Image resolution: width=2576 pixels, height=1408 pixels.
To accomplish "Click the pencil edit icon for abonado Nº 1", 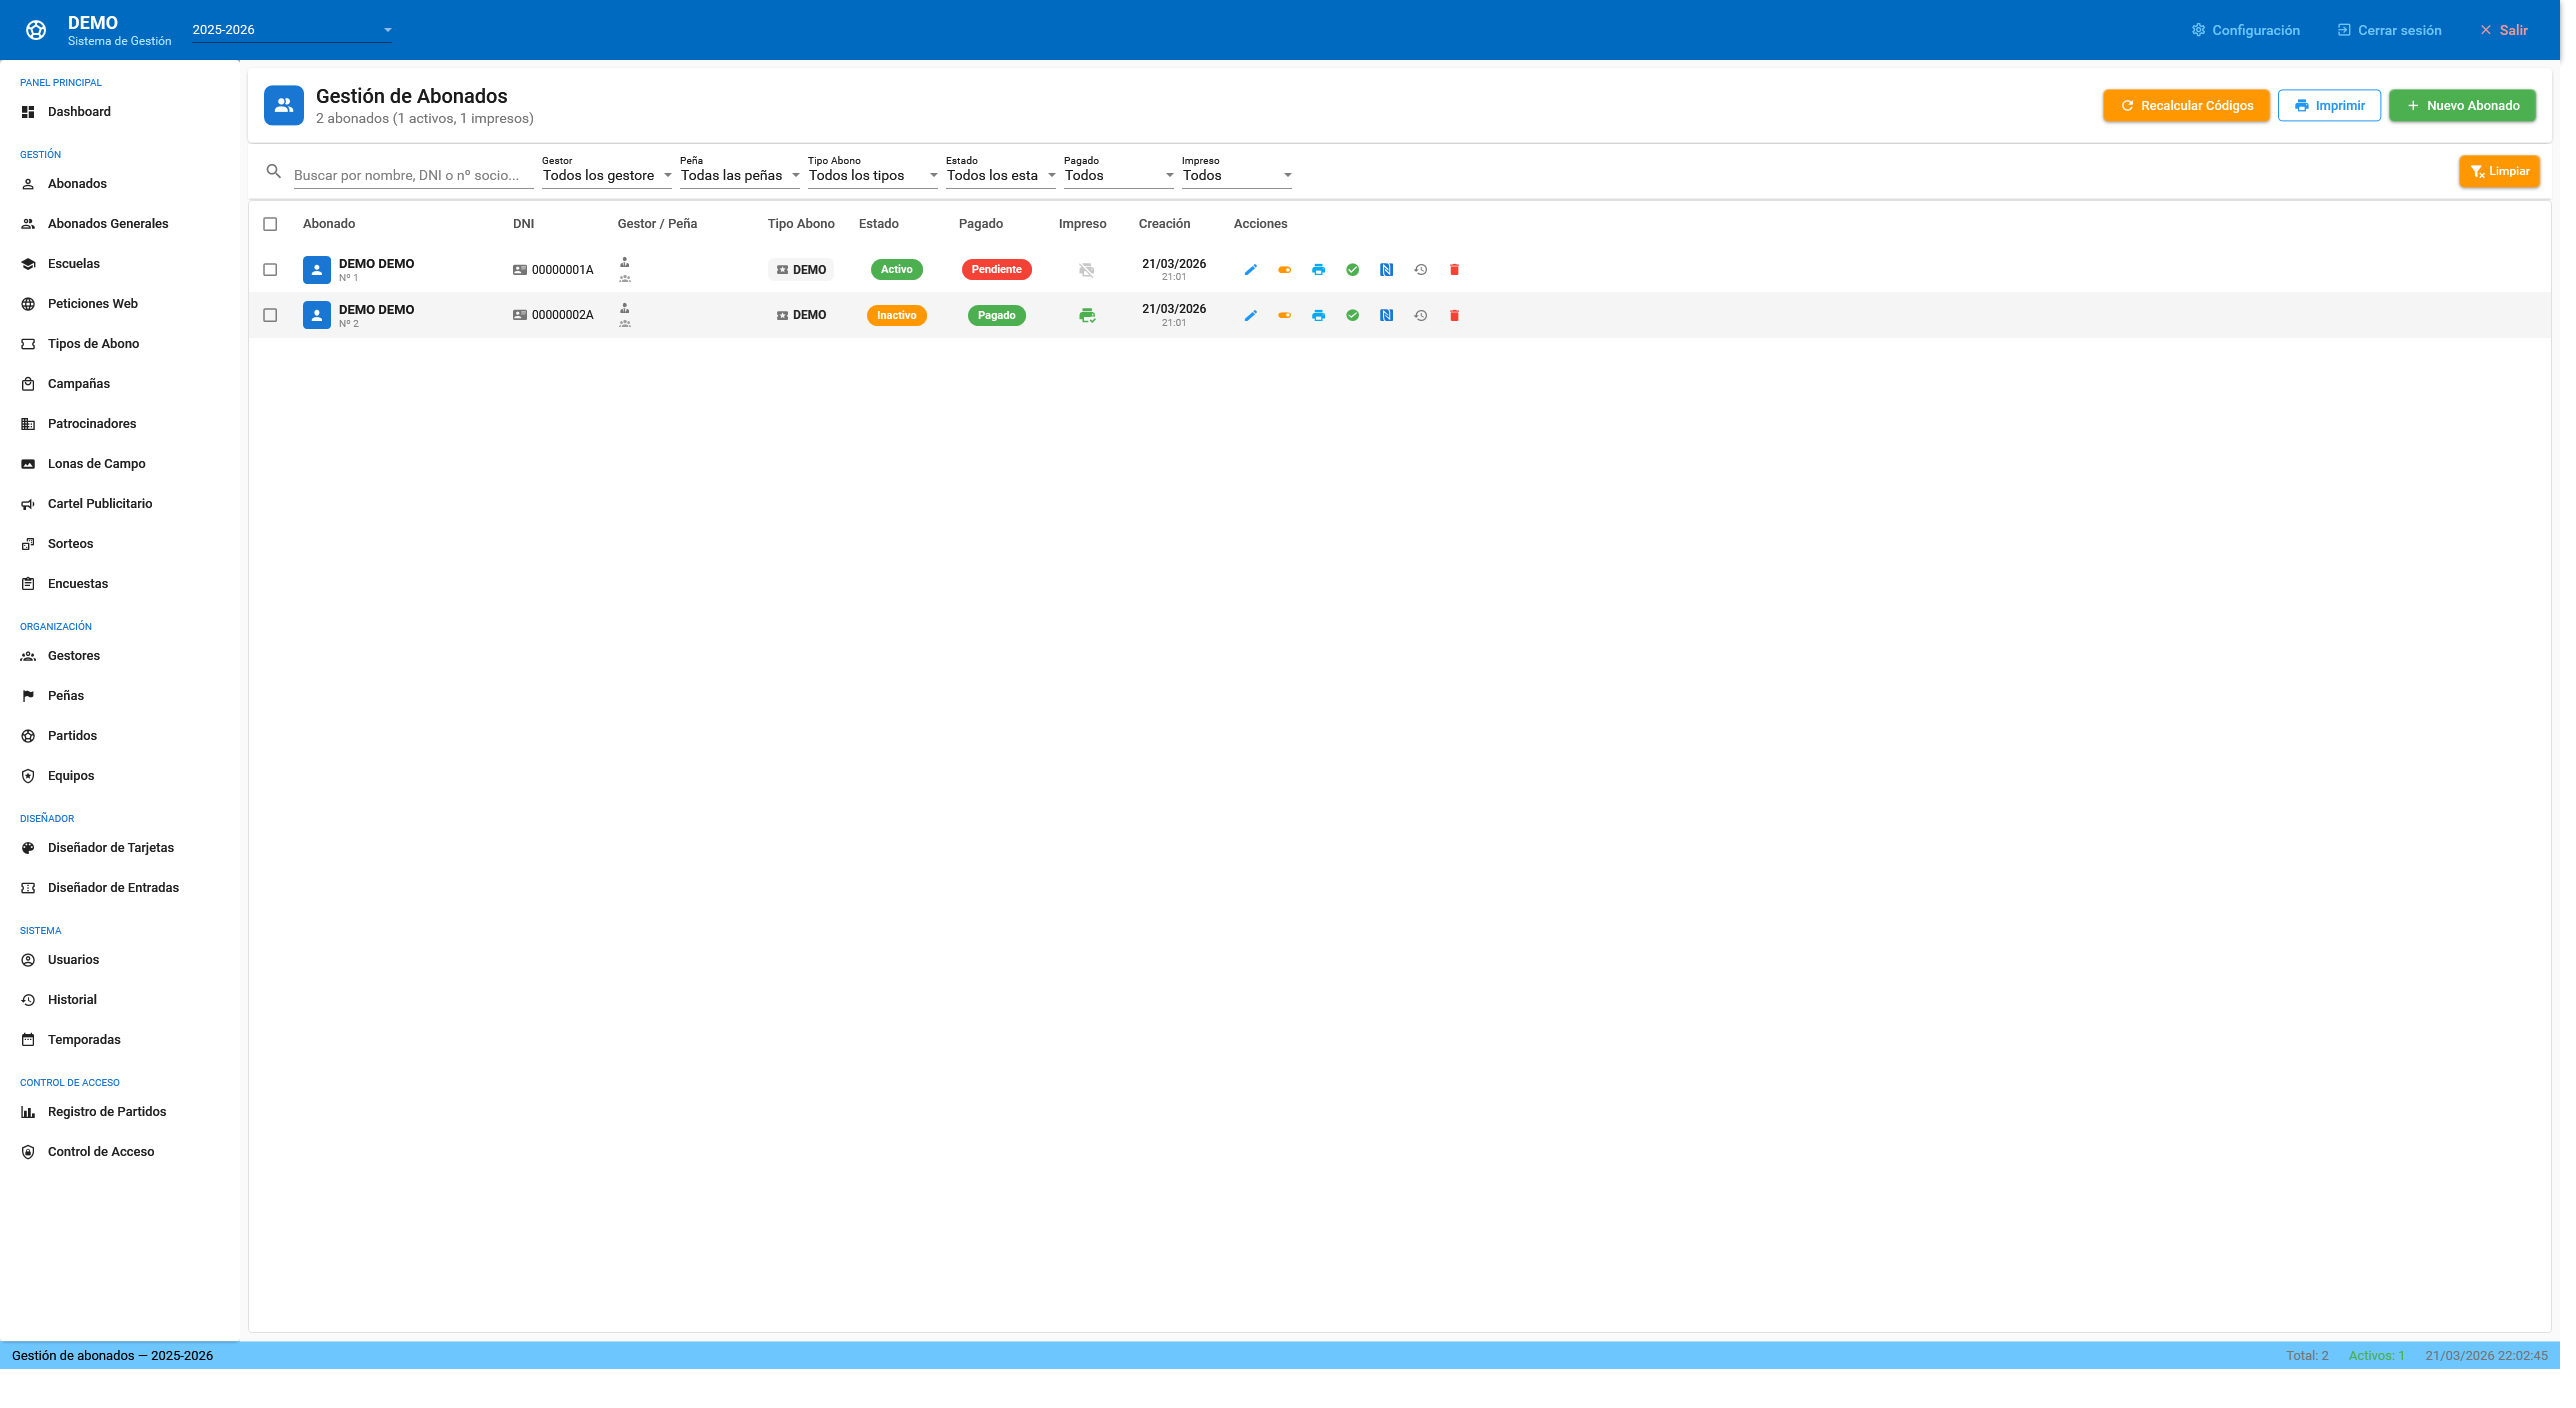I will pos(1250,270).
